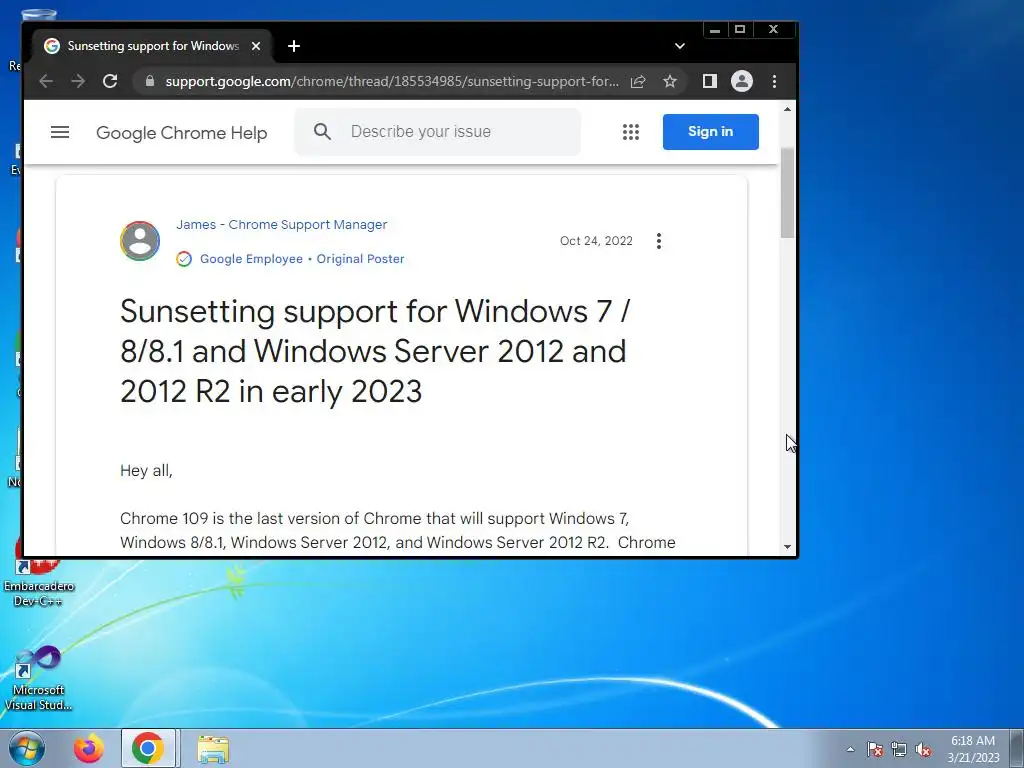Screen dimensions: 1024x768
Task: Select the Embarcadero Dev-C++ desktop shortcut
Action: [x=39, y=571]
